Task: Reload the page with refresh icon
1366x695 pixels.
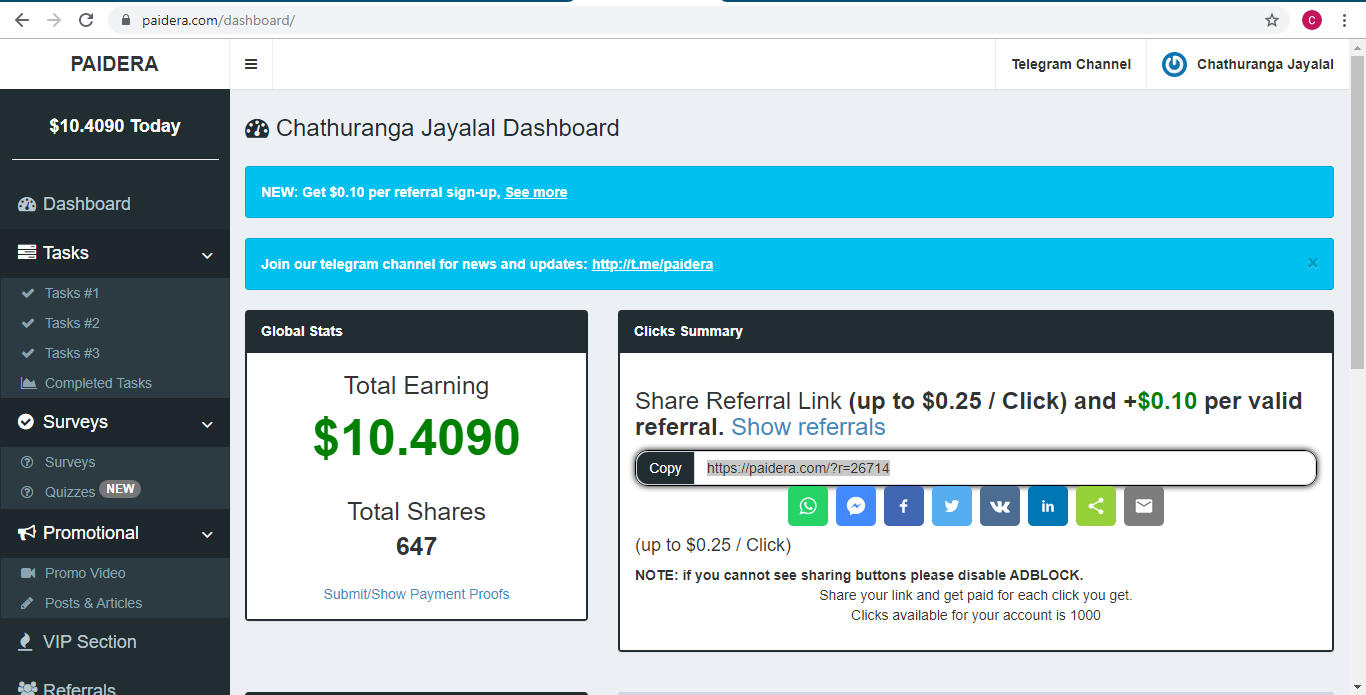Action: tap(86, 20)
